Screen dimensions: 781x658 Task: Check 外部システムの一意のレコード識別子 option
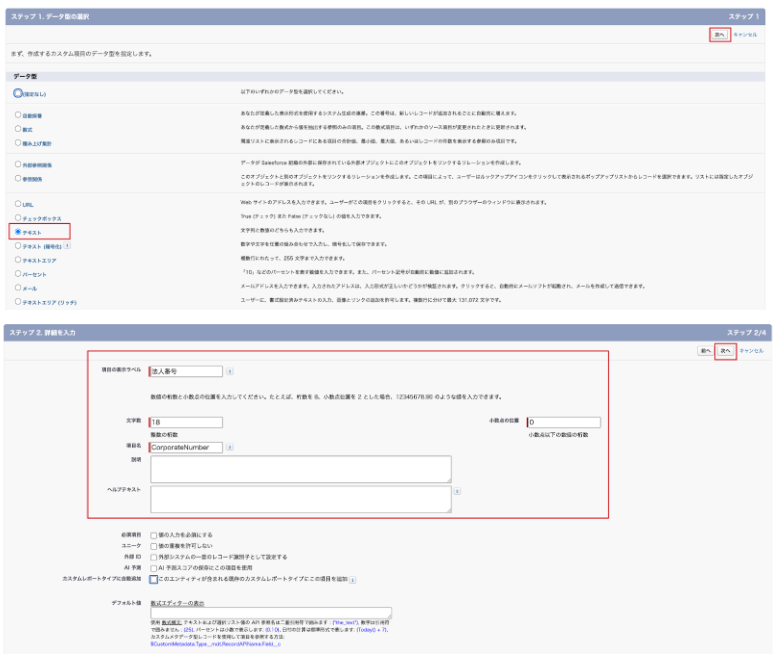[152, 557]
